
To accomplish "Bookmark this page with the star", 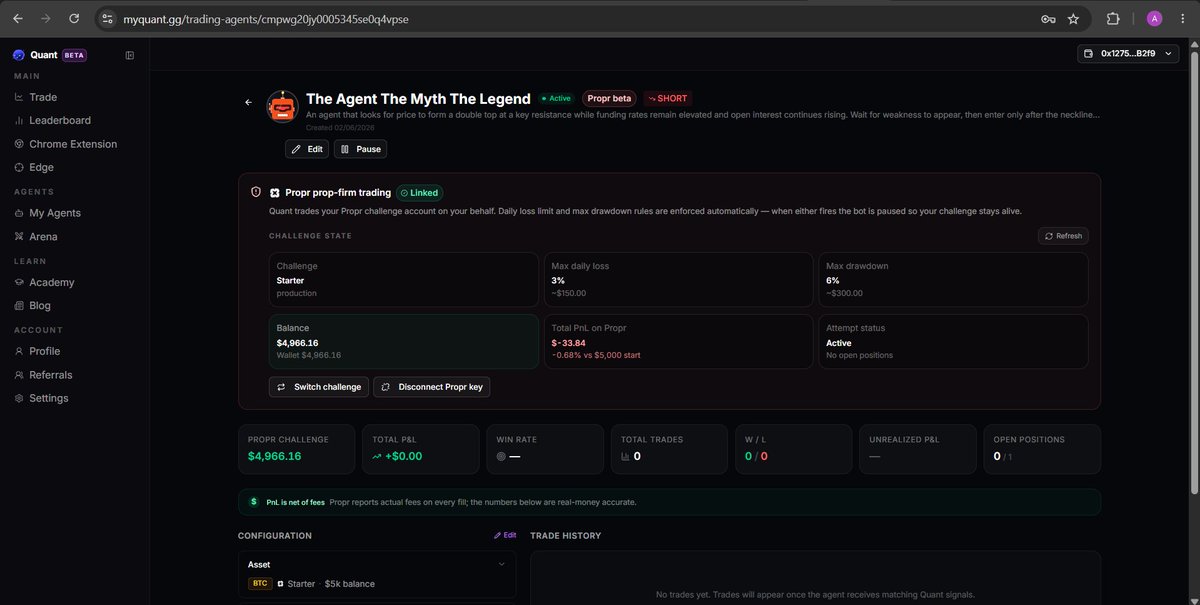I will coord(1073,19).
